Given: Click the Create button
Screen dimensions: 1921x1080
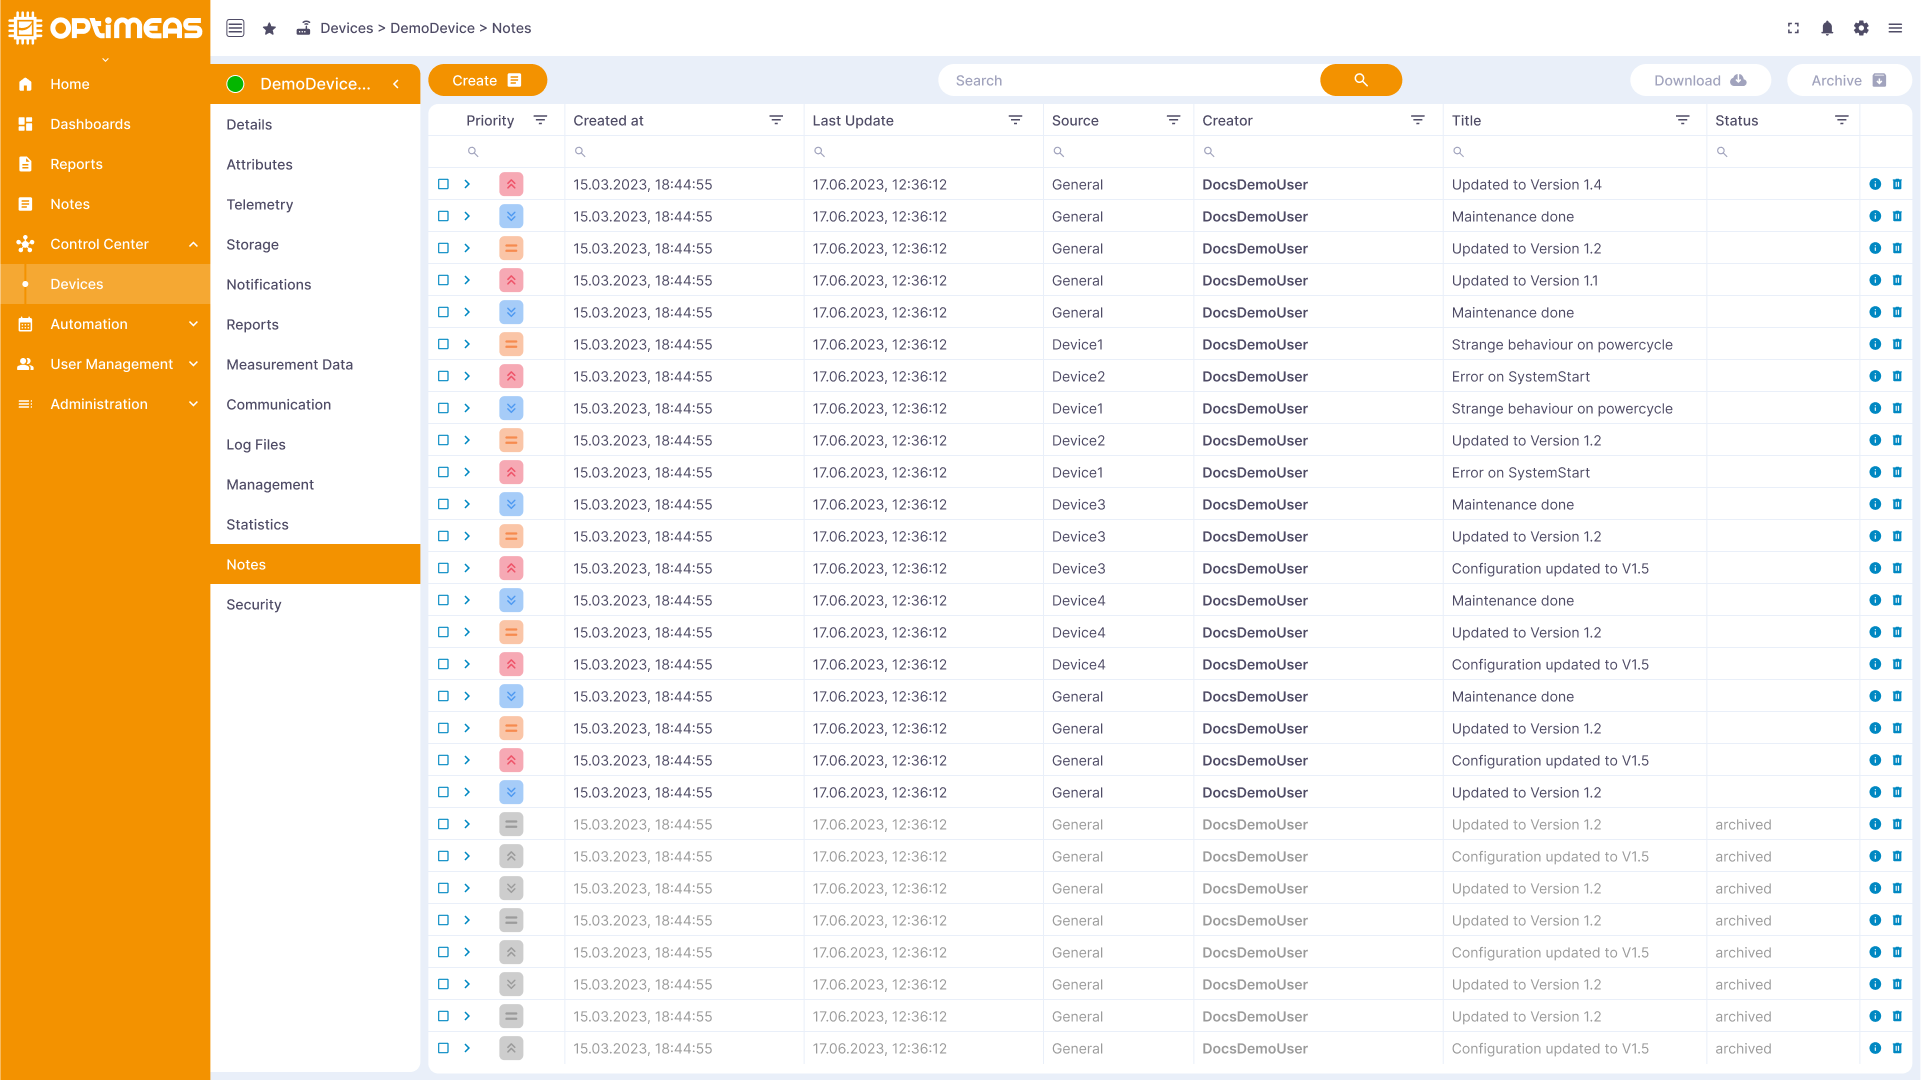Looking at the screenshot, I should pos(487,80).
